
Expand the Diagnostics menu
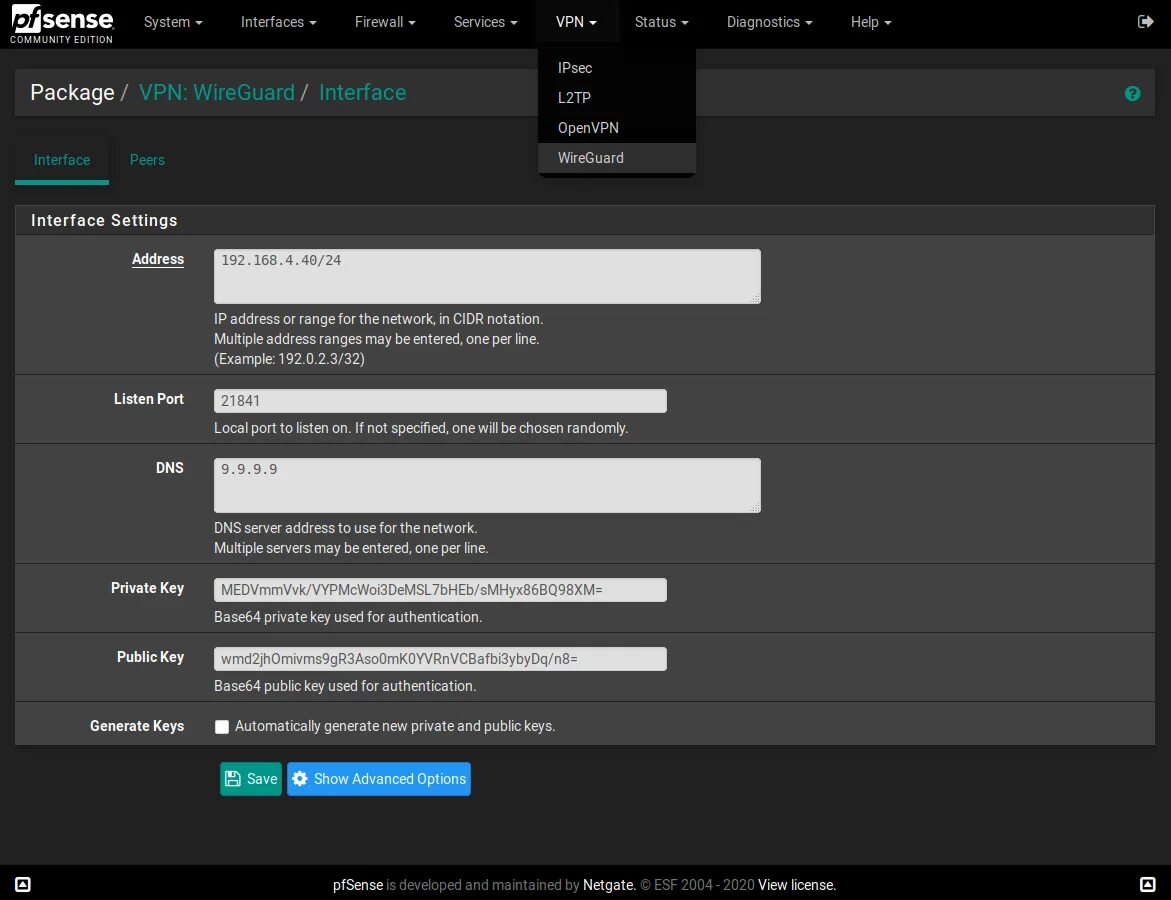point(769,22)
